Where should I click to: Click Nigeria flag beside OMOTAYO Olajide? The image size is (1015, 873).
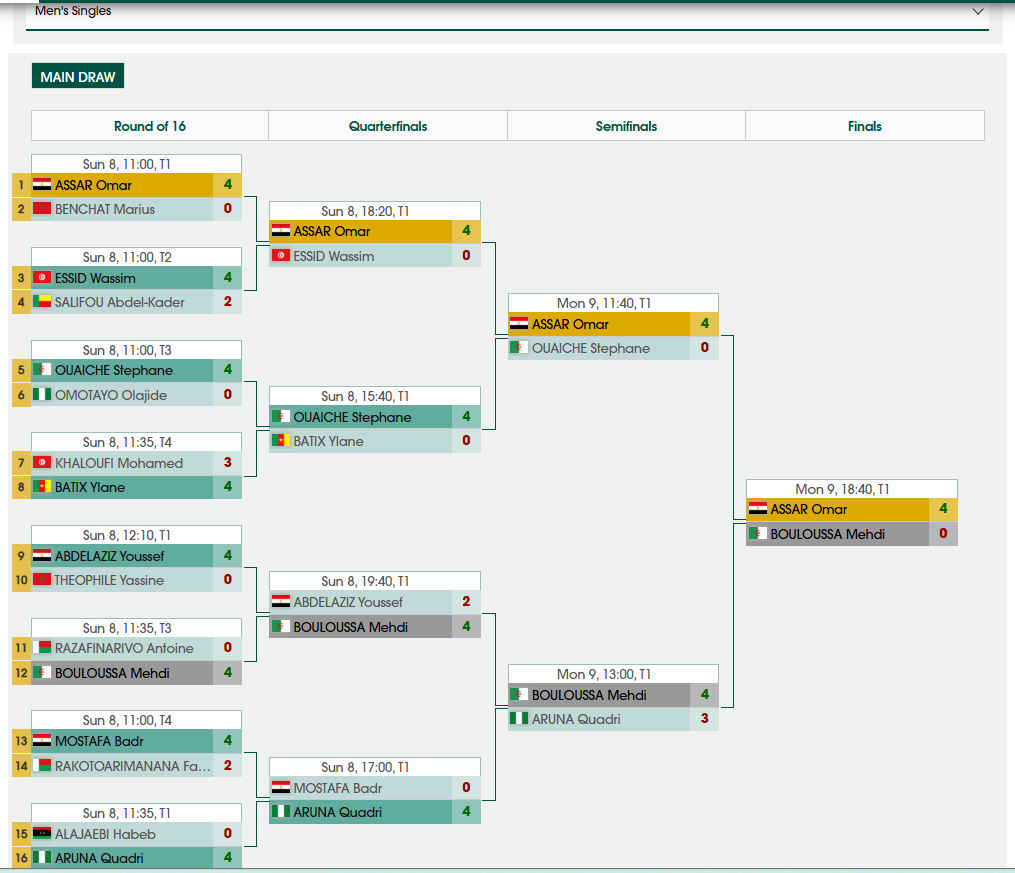pyautogui.click(x=42, y=394)
